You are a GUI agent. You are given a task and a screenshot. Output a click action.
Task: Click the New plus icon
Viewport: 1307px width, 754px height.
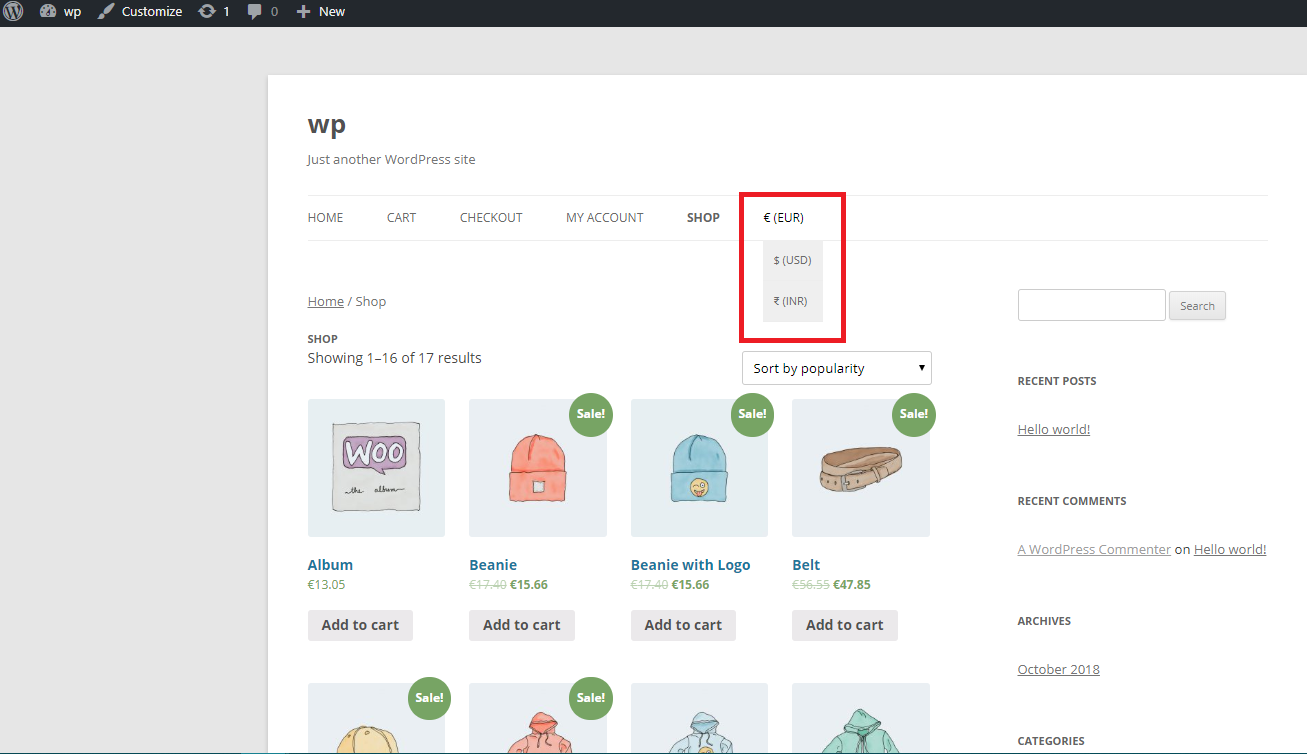tap(304, 12)
